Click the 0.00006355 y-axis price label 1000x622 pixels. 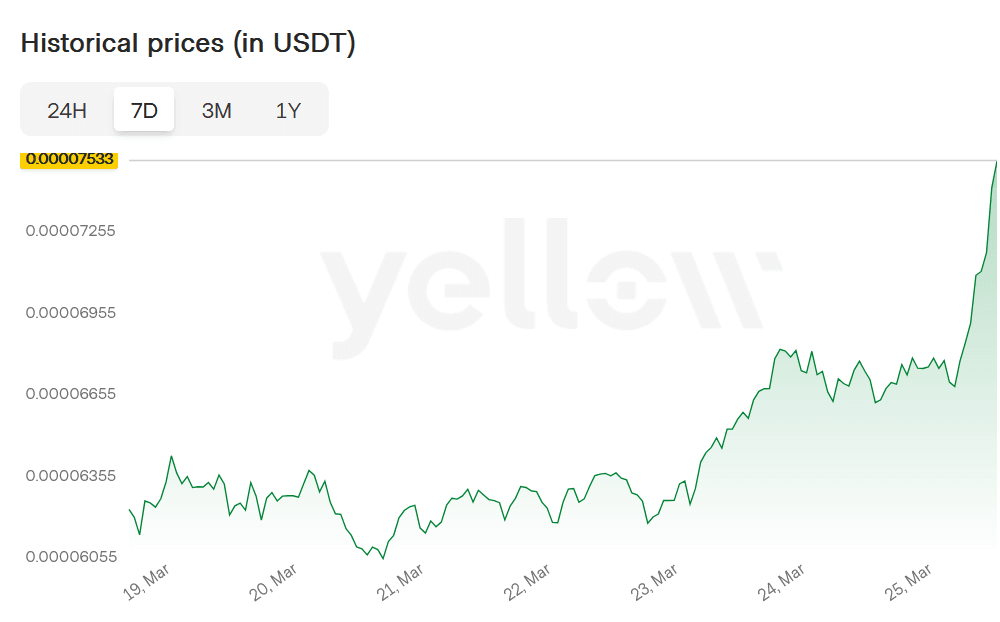[x=70, y=475]
